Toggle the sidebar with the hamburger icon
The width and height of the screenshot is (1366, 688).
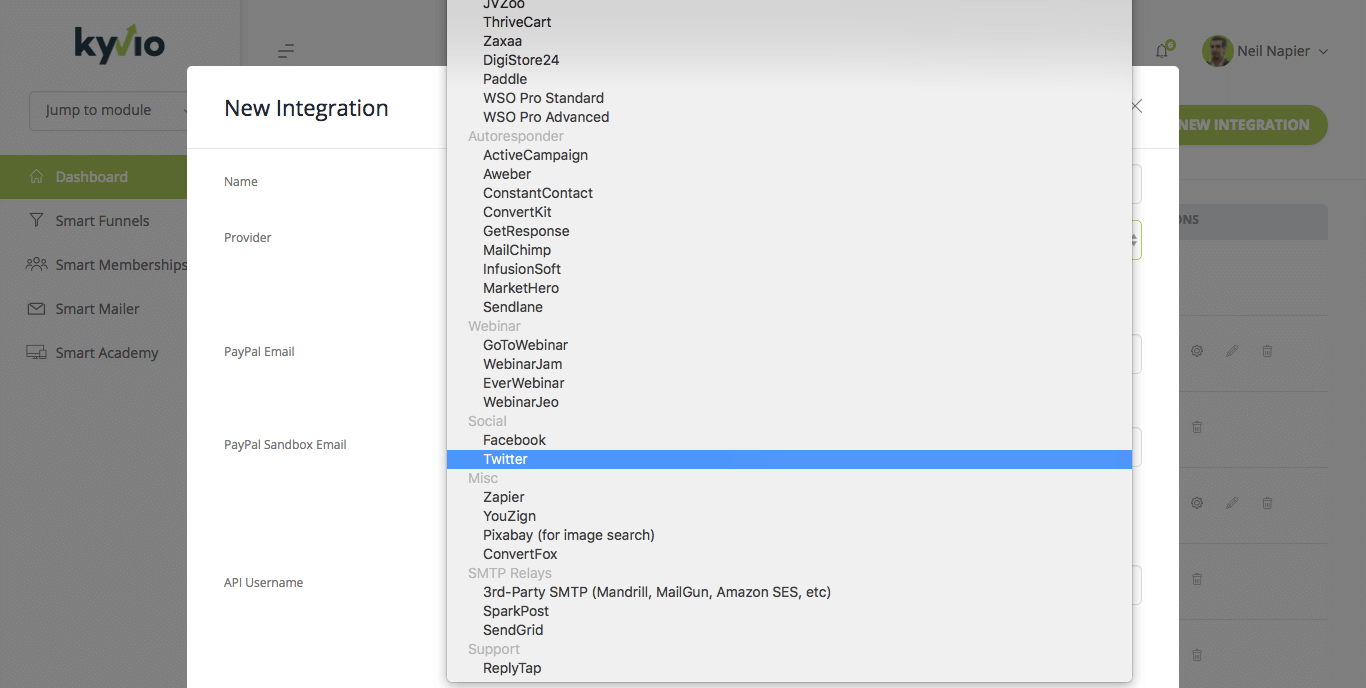pyautogui.click(x=286, y=51)
